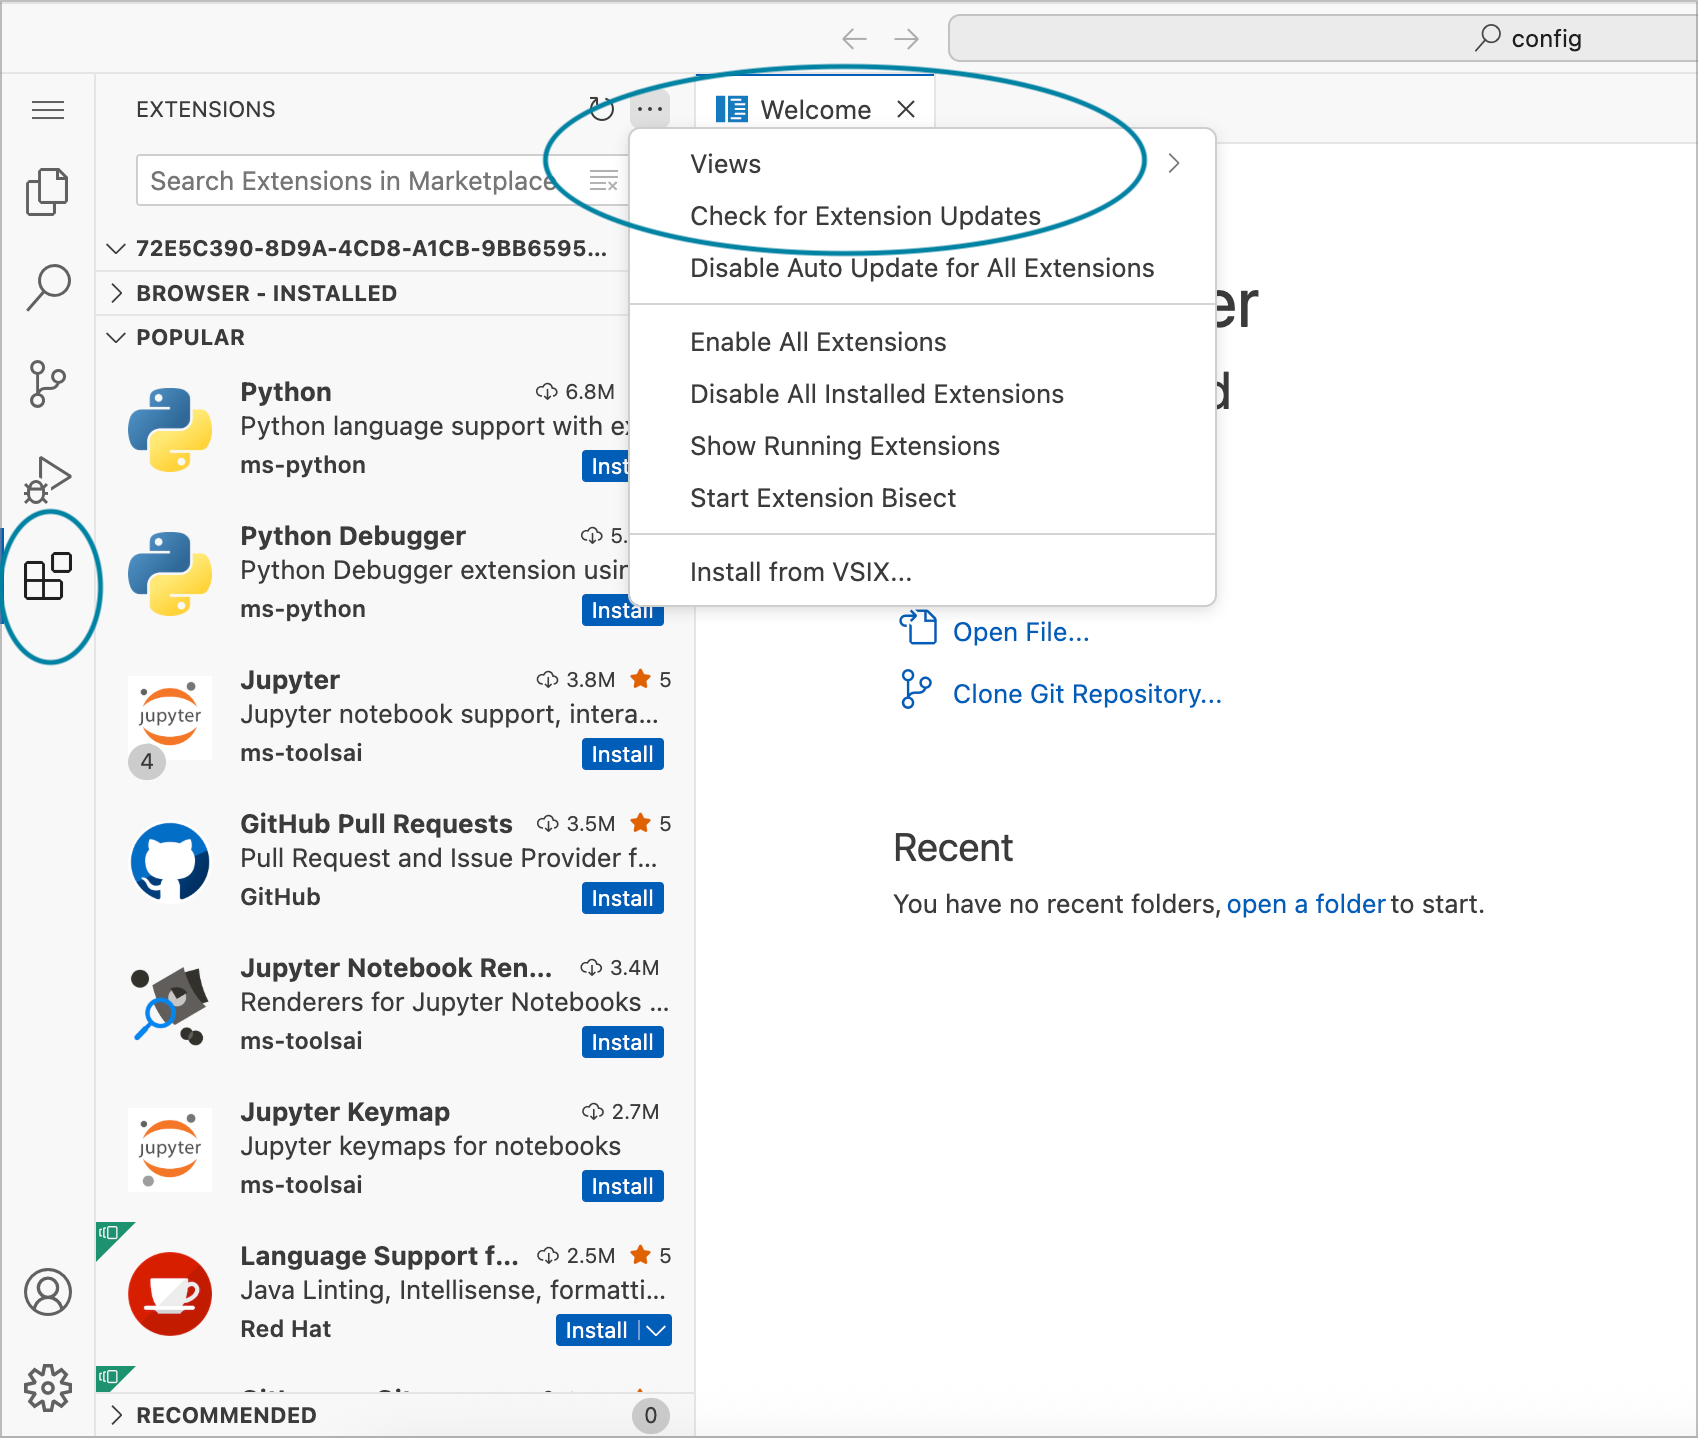
Task: Open the Accounts icon in activity bar
Action: 48,1292
